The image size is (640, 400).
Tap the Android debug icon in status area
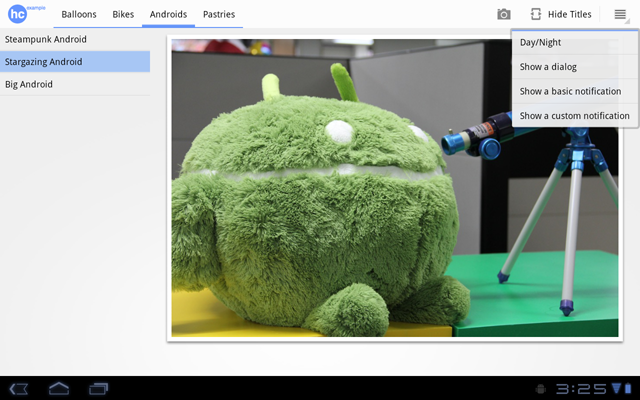[x=541, y=388]
